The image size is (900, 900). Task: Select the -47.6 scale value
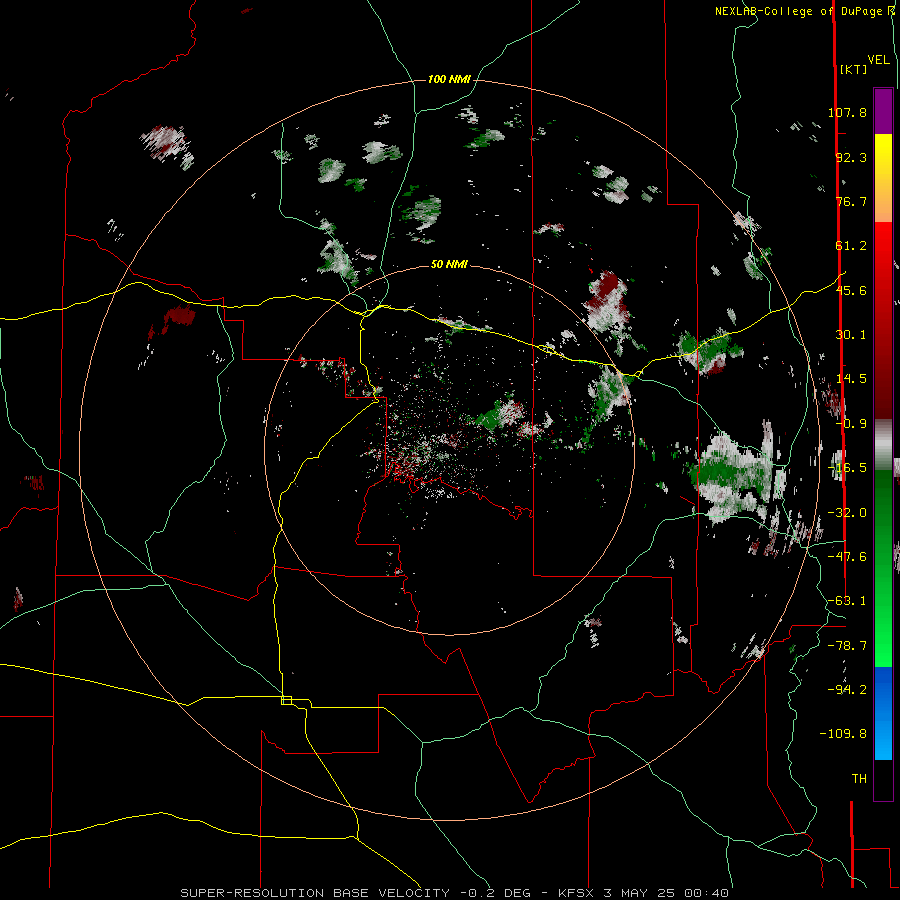click(x=847, y=556)
